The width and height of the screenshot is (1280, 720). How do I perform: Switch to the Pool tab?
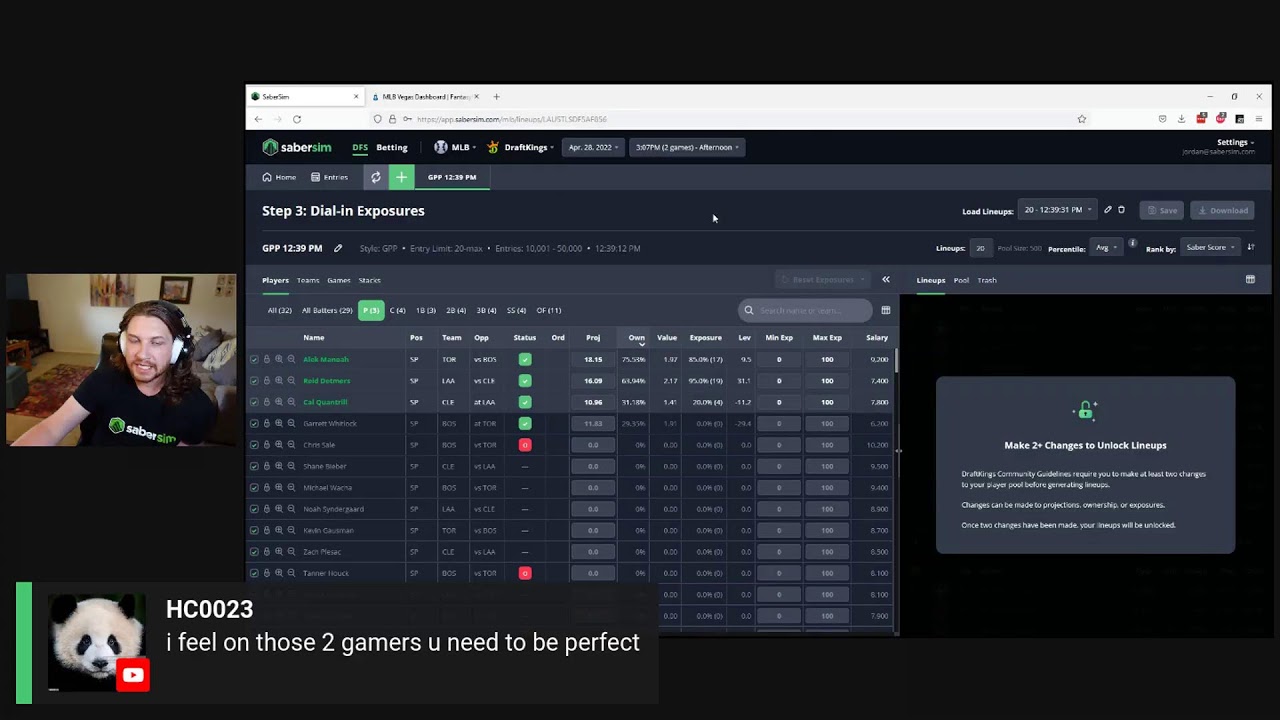click(961, 280)
